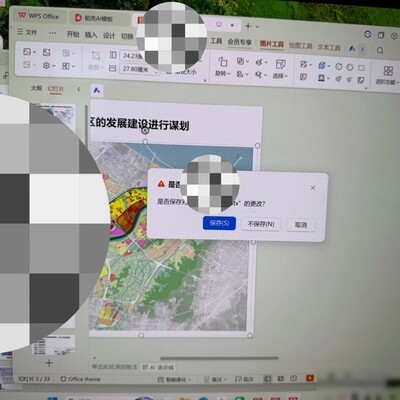Click the horizontal scrollbar below slide

click(219, 358)
